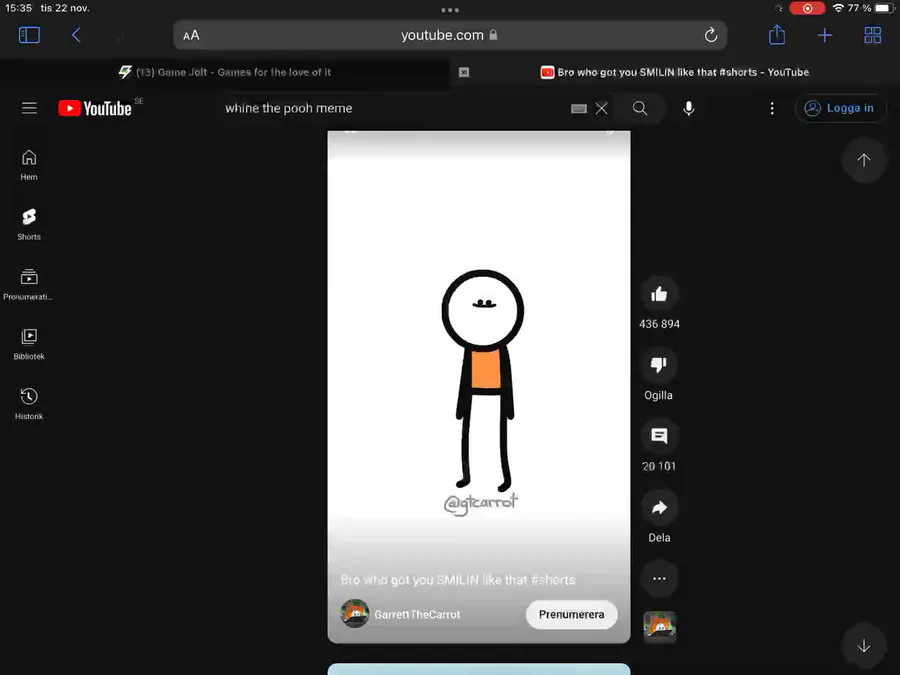Open the on-screen keyboard icon in search
The height and width of the screenshot is (675, 900).
click(579, 108)
